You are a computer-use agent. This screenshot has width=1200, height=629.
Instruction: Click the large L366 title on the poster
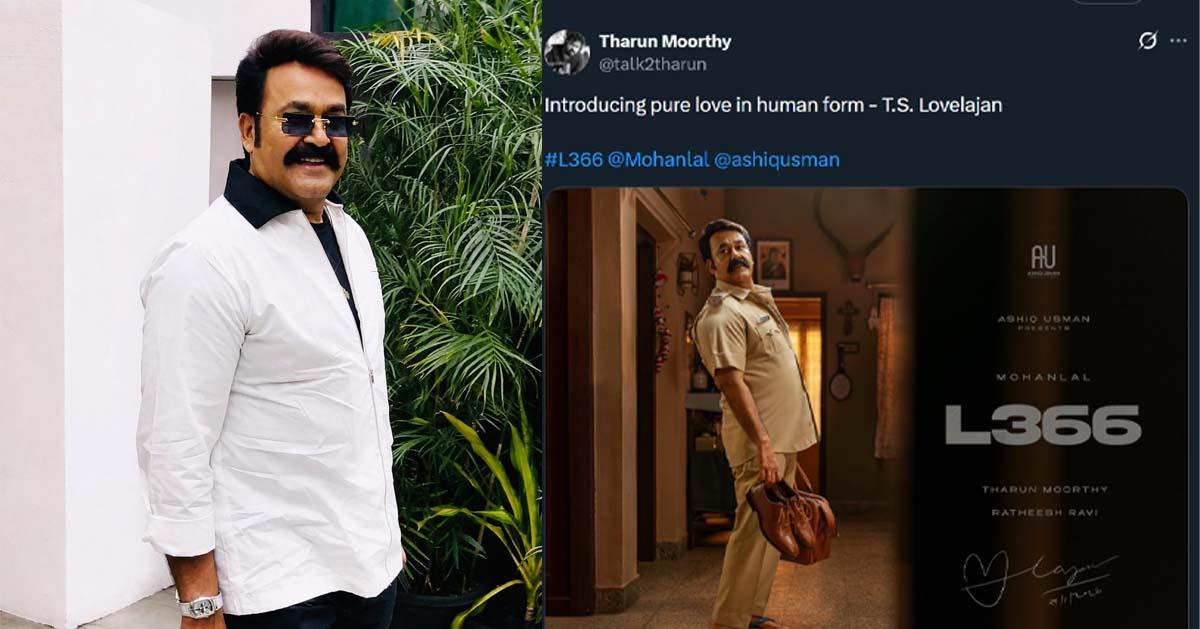[1043, 425]
